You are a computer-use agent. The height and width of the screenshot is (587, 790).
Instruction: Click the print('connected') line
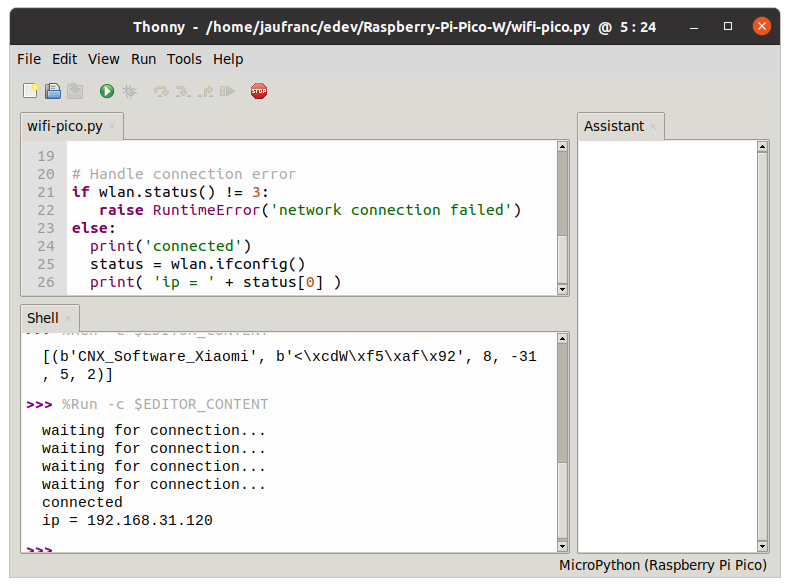(x=170, y=246)
